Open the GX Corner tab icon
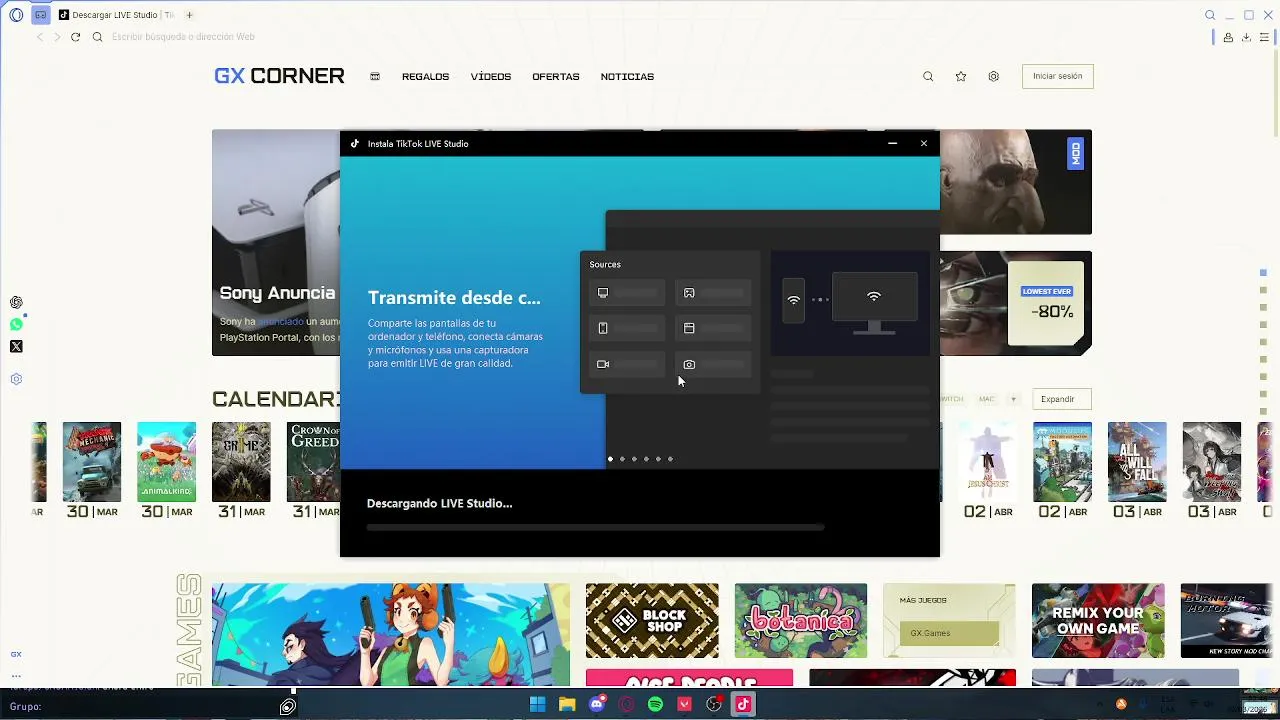 (41, 15)
